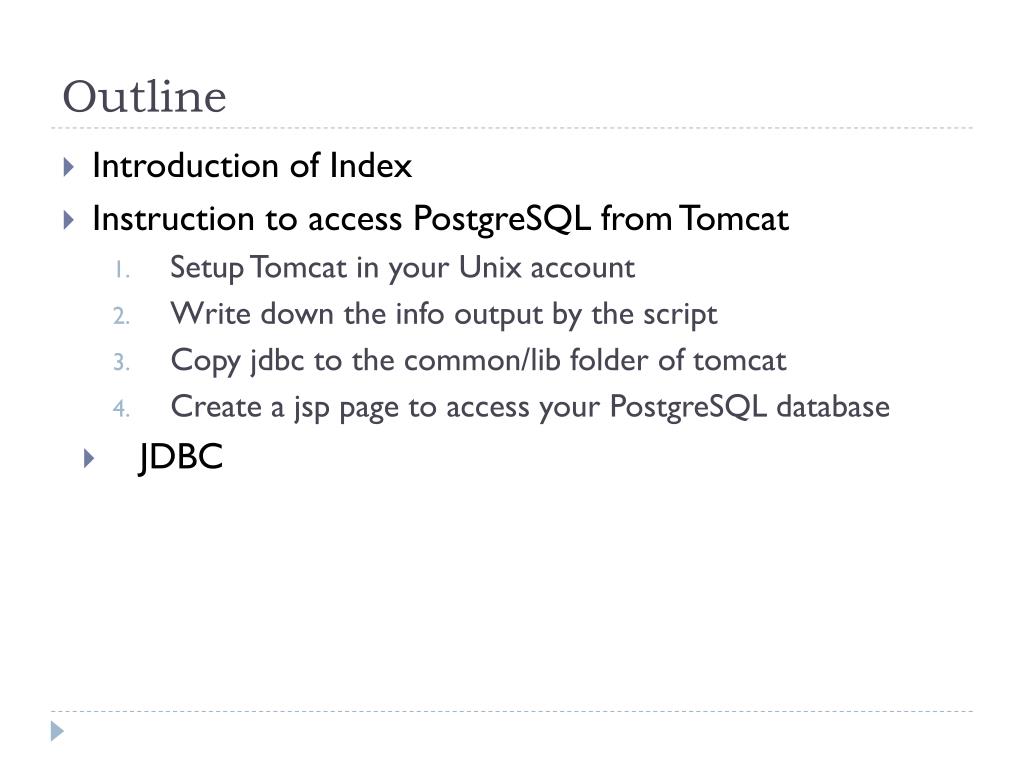
Task: Click the word database in item four
Action: (x=833, y=406)
